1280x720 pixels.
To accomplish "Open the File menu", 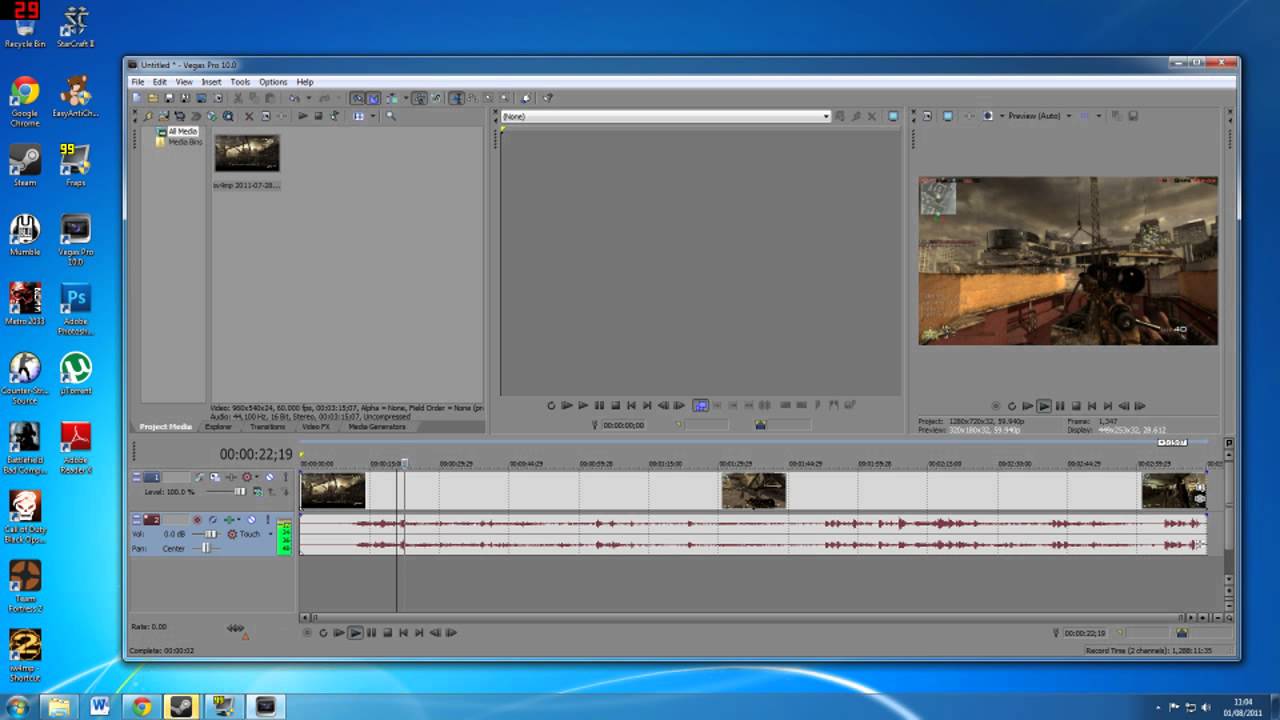I will click(x=138, y=82).
